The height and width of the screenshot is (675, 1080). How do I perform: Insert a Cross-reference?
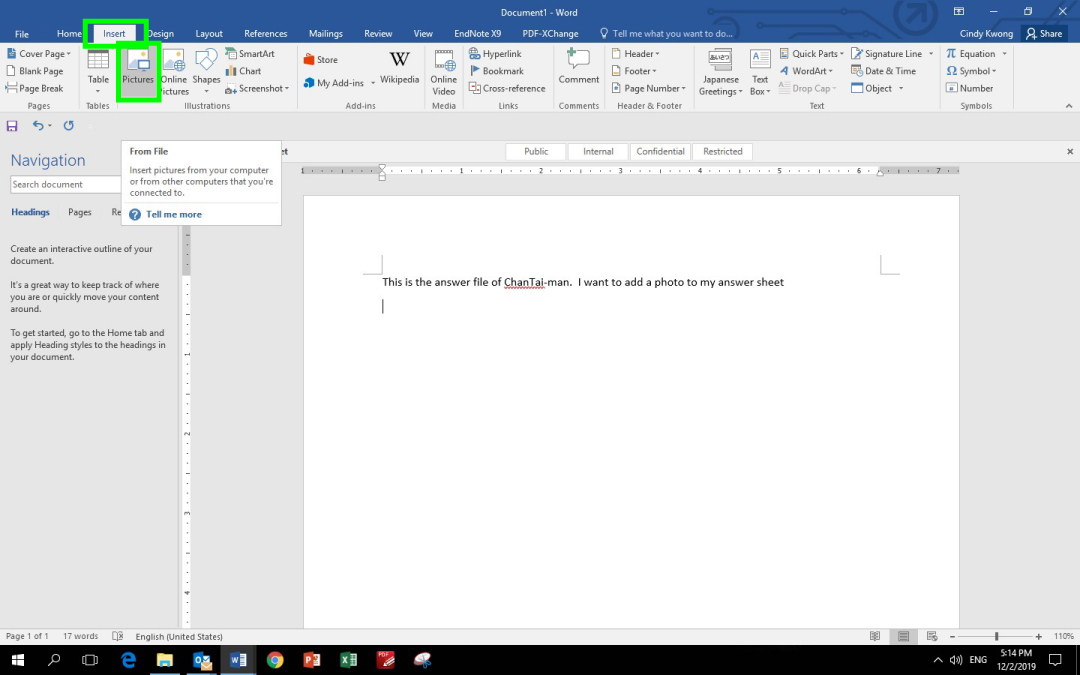(507, 88)
